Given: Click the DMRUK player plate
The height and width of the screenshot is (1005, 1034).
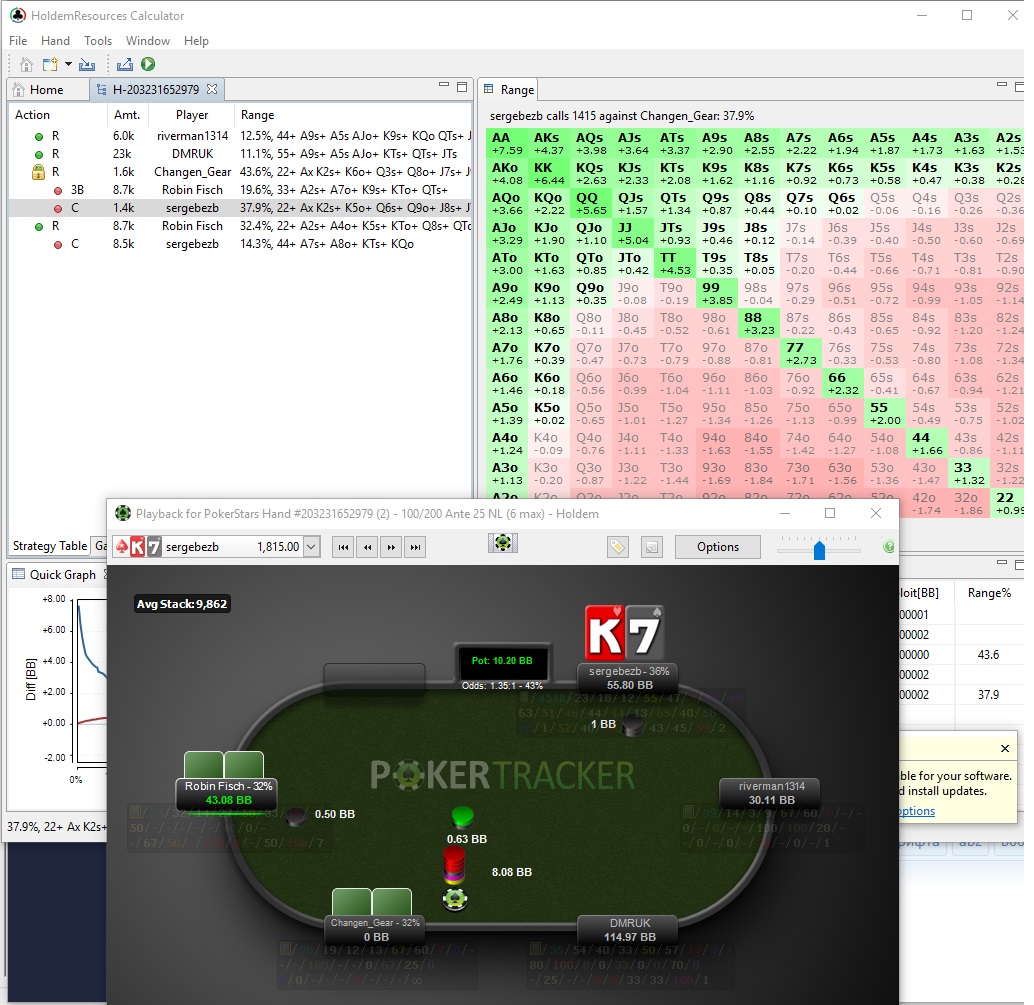Looking at the screenshot, I should [x=630, y=930].
